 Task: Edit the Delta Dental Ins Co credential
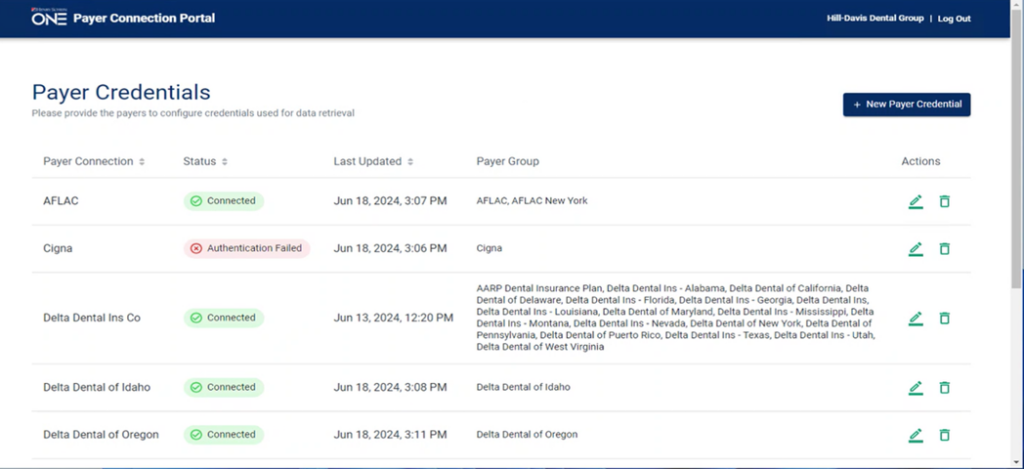915,318
